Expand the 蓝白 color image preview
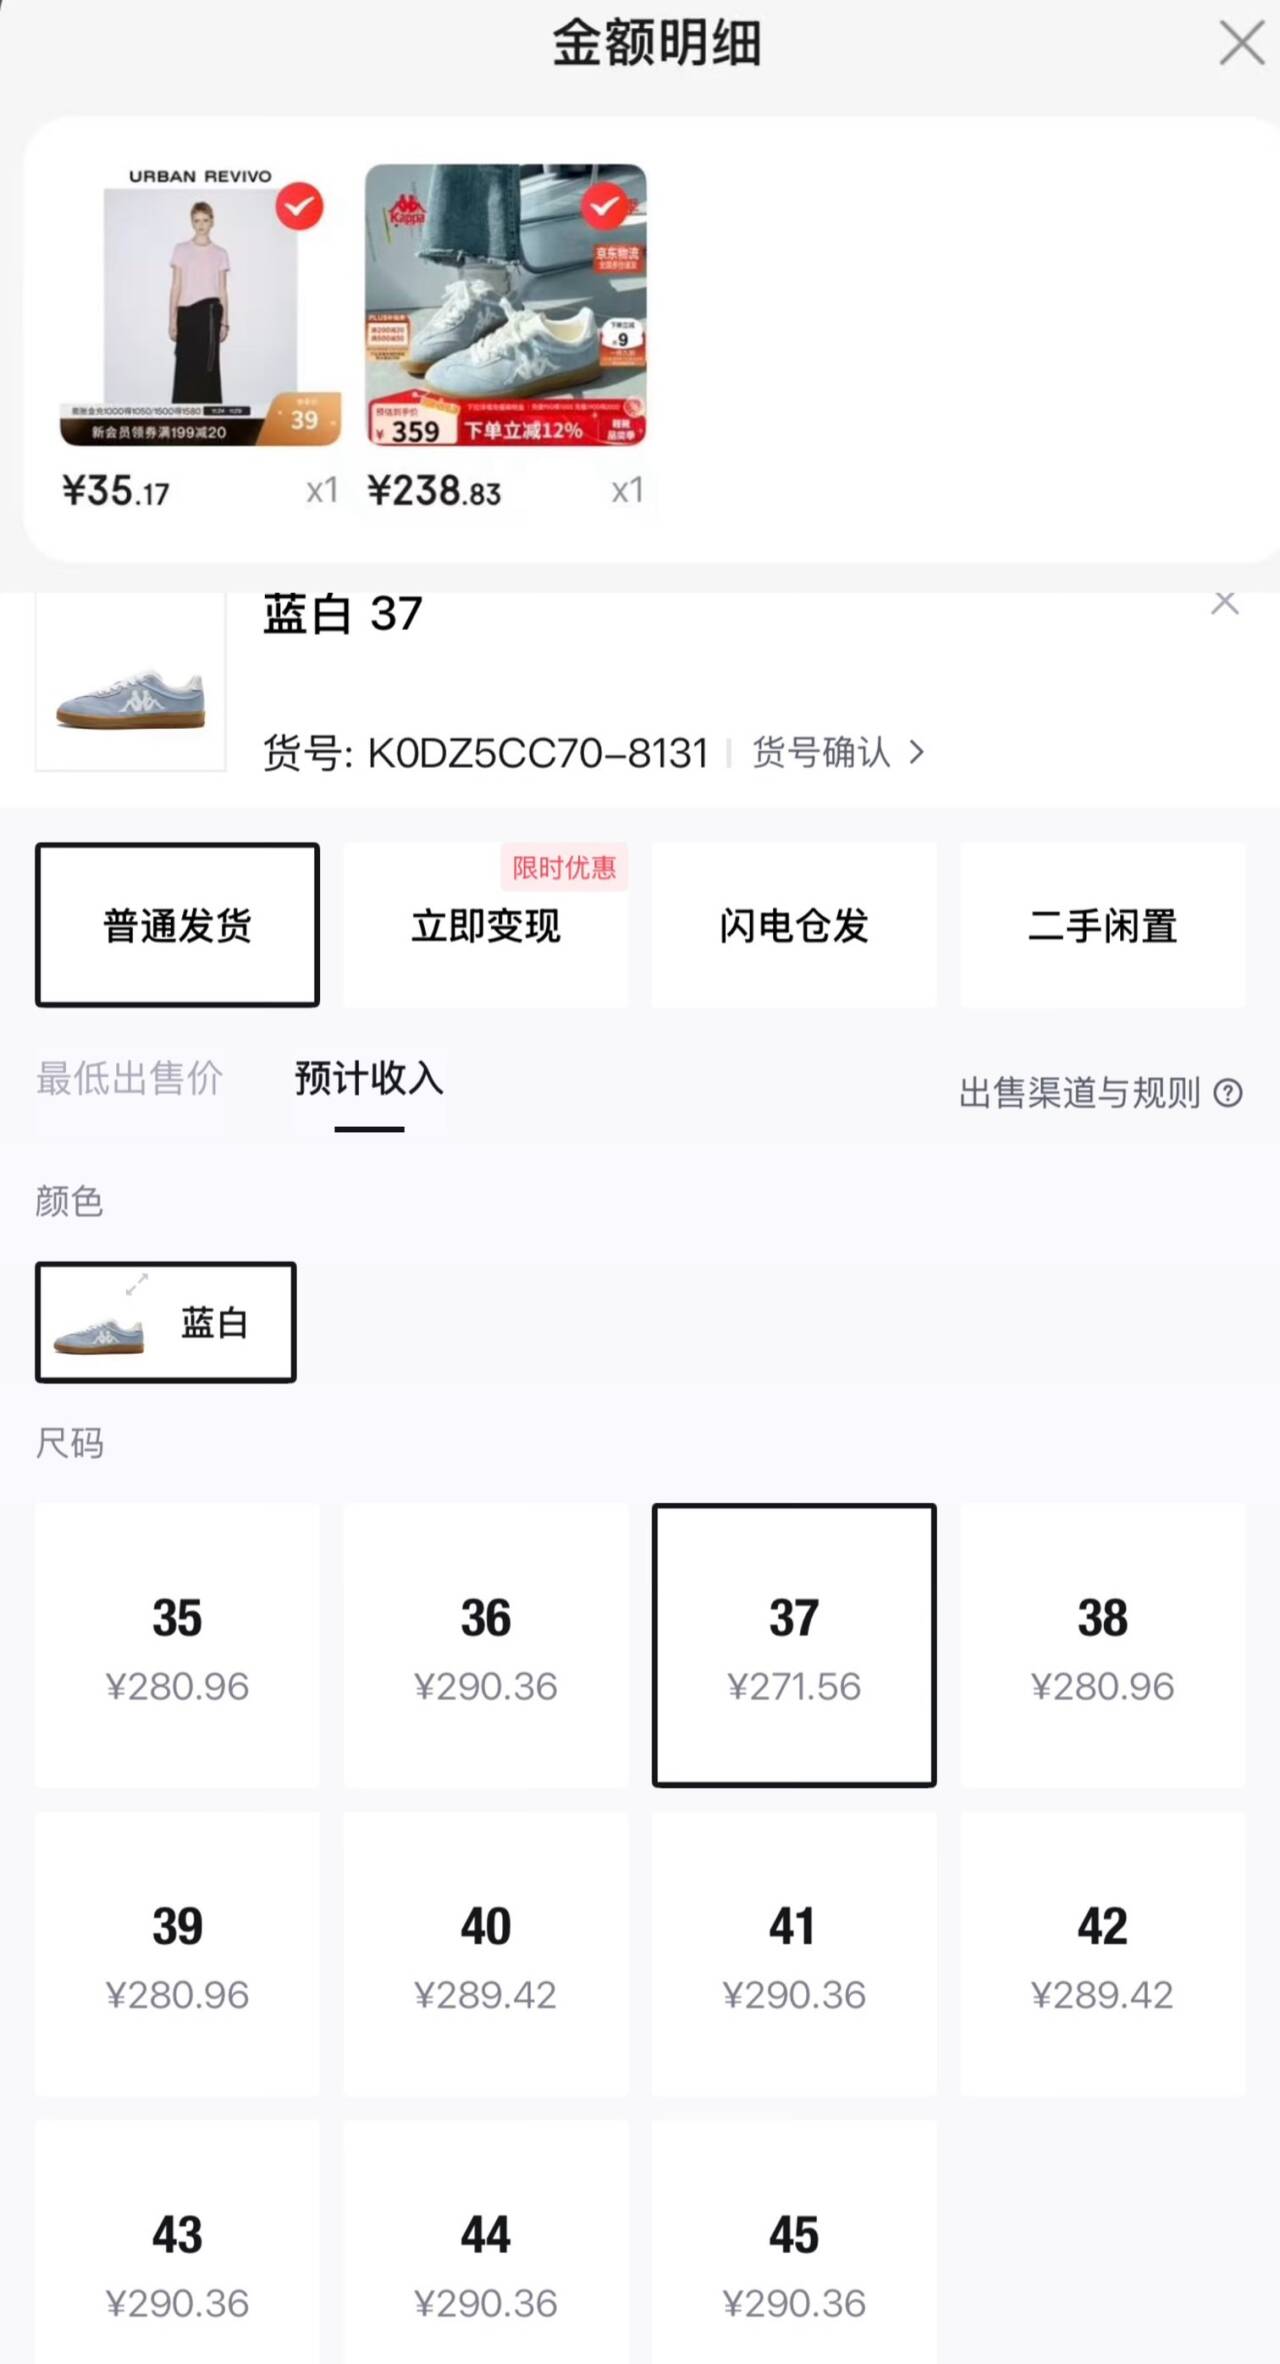 pyautogui.click(x=137, y=1284)
